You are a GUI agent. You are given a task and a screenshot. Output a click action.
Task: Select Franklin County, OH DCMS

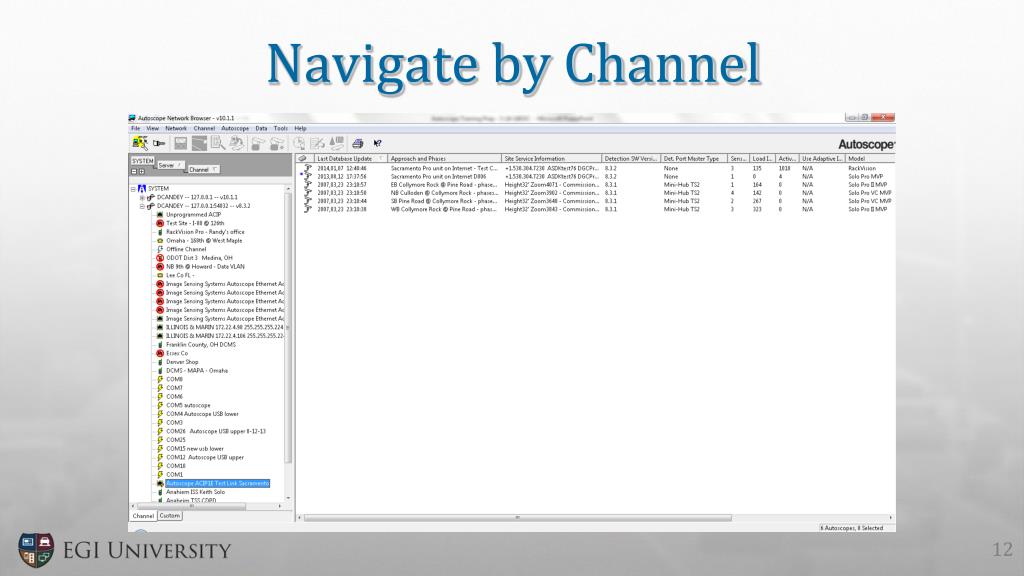200,345
